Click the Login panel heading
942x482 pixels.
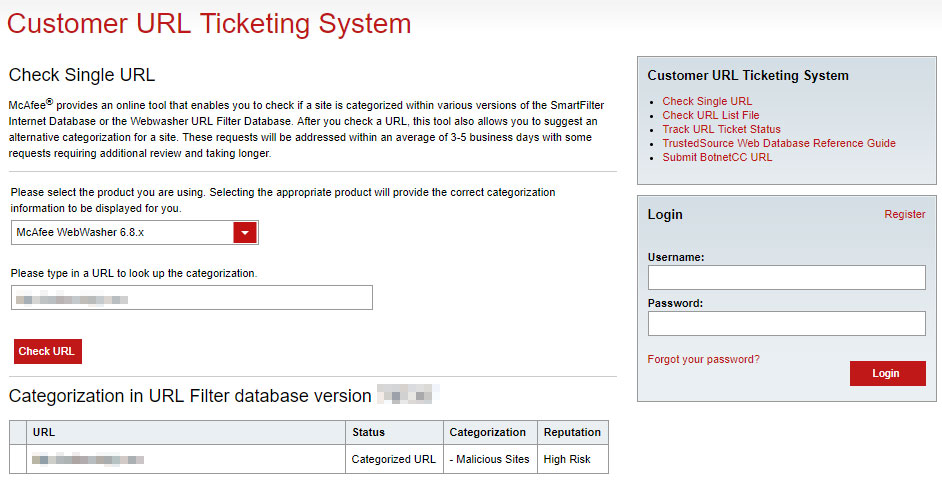[665, 215]
